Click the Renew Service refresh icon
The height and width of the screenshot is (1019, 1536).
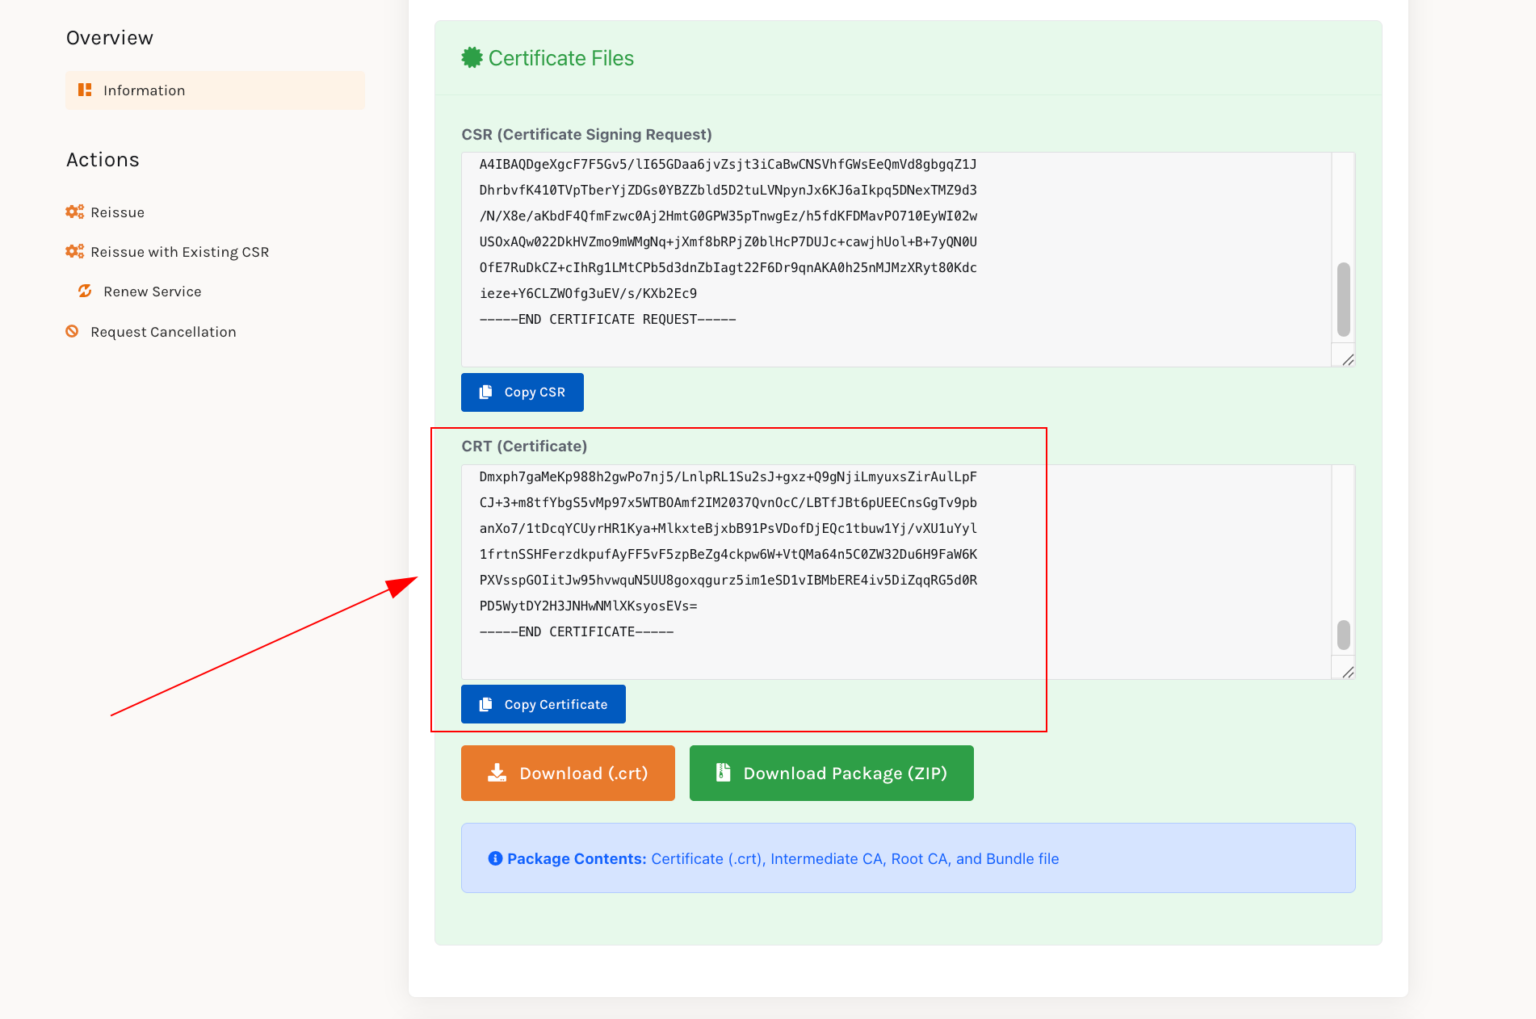click(x=85, y=291)
